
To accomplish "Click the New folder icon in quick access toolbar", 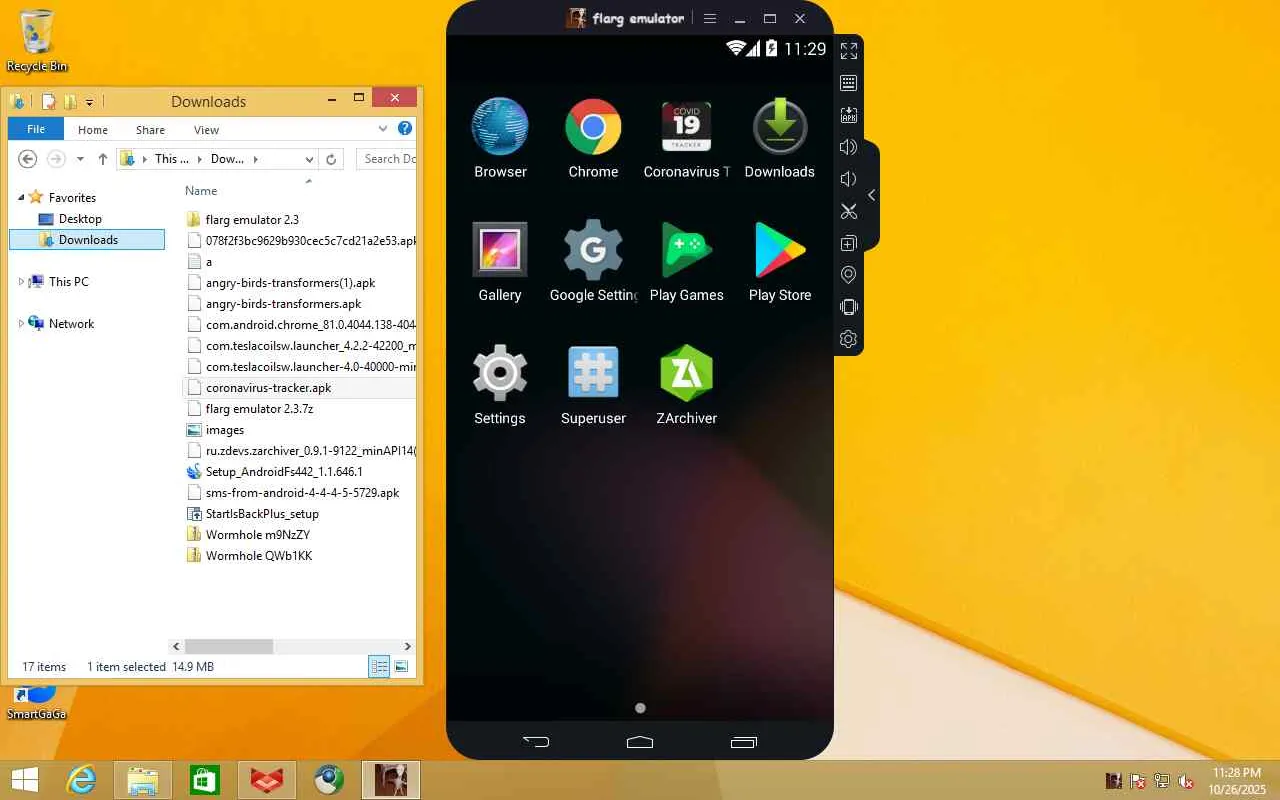I will tap(70, 101).
